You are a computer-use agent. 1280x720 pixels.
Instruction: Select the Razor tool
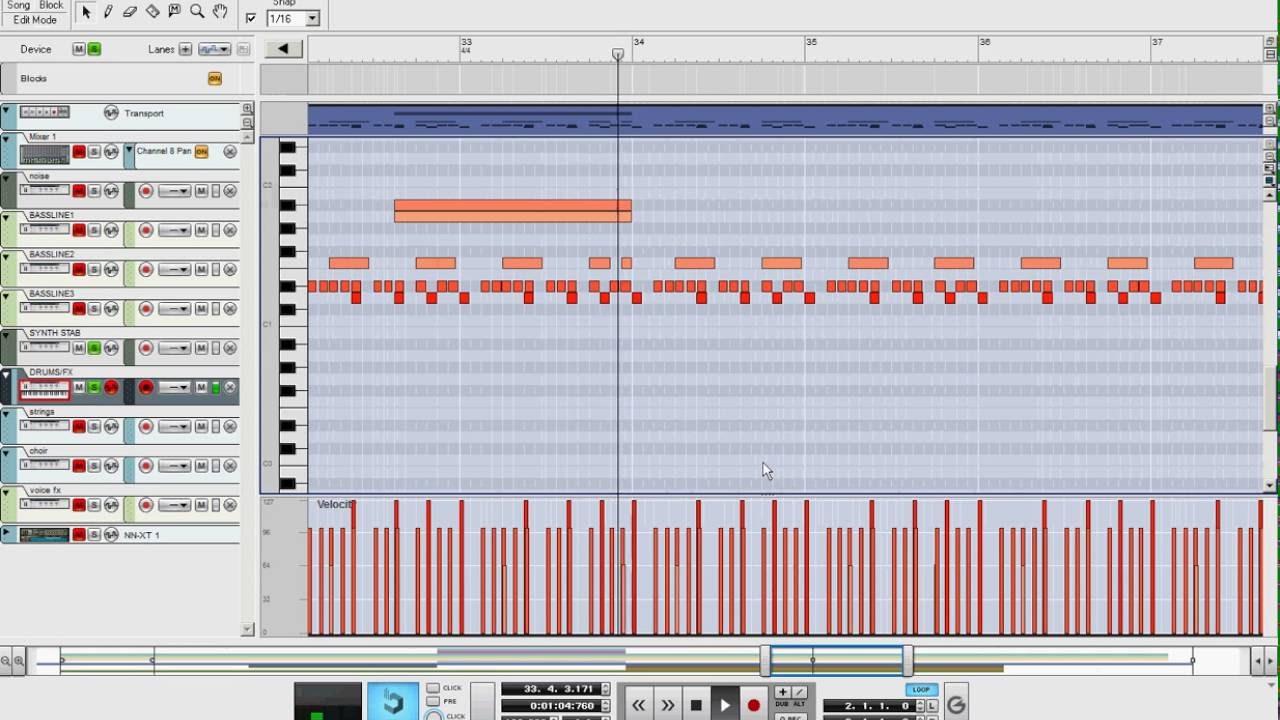pos(152,11)
